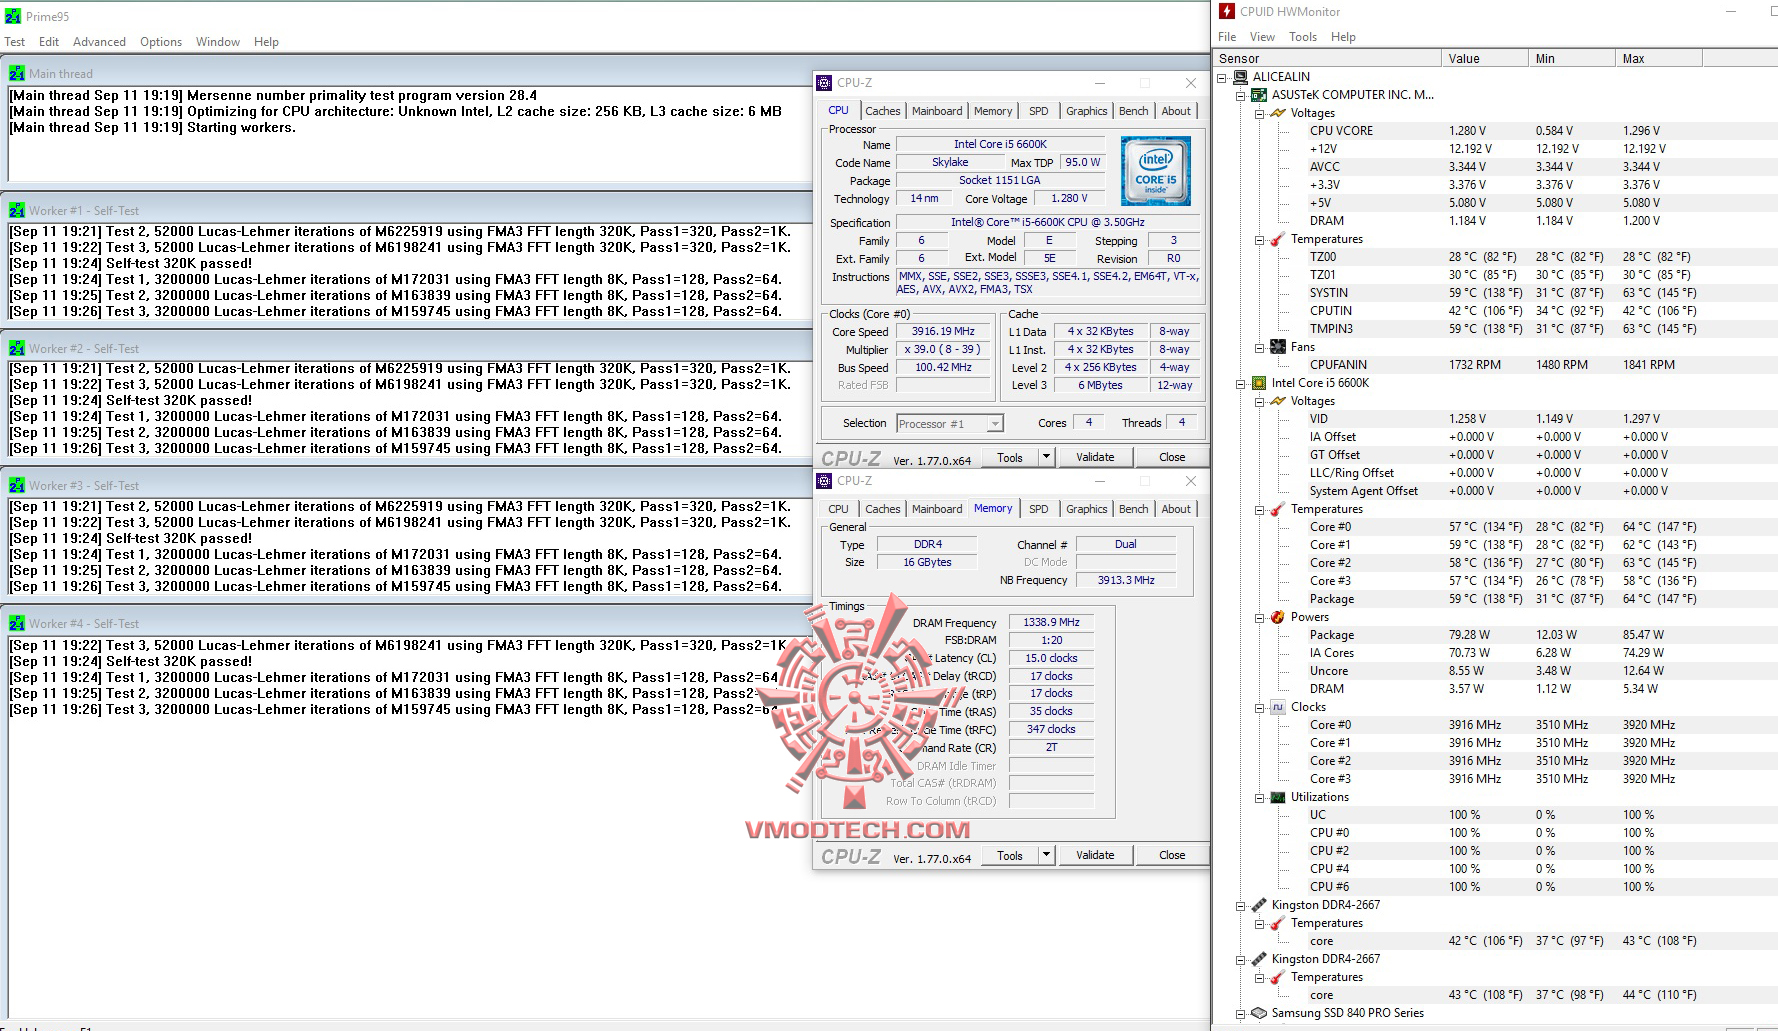This screenshot has width=1778, height=1031.
Task: Click the Worker #1 Self-Test window icon
Action: (17, 210)
